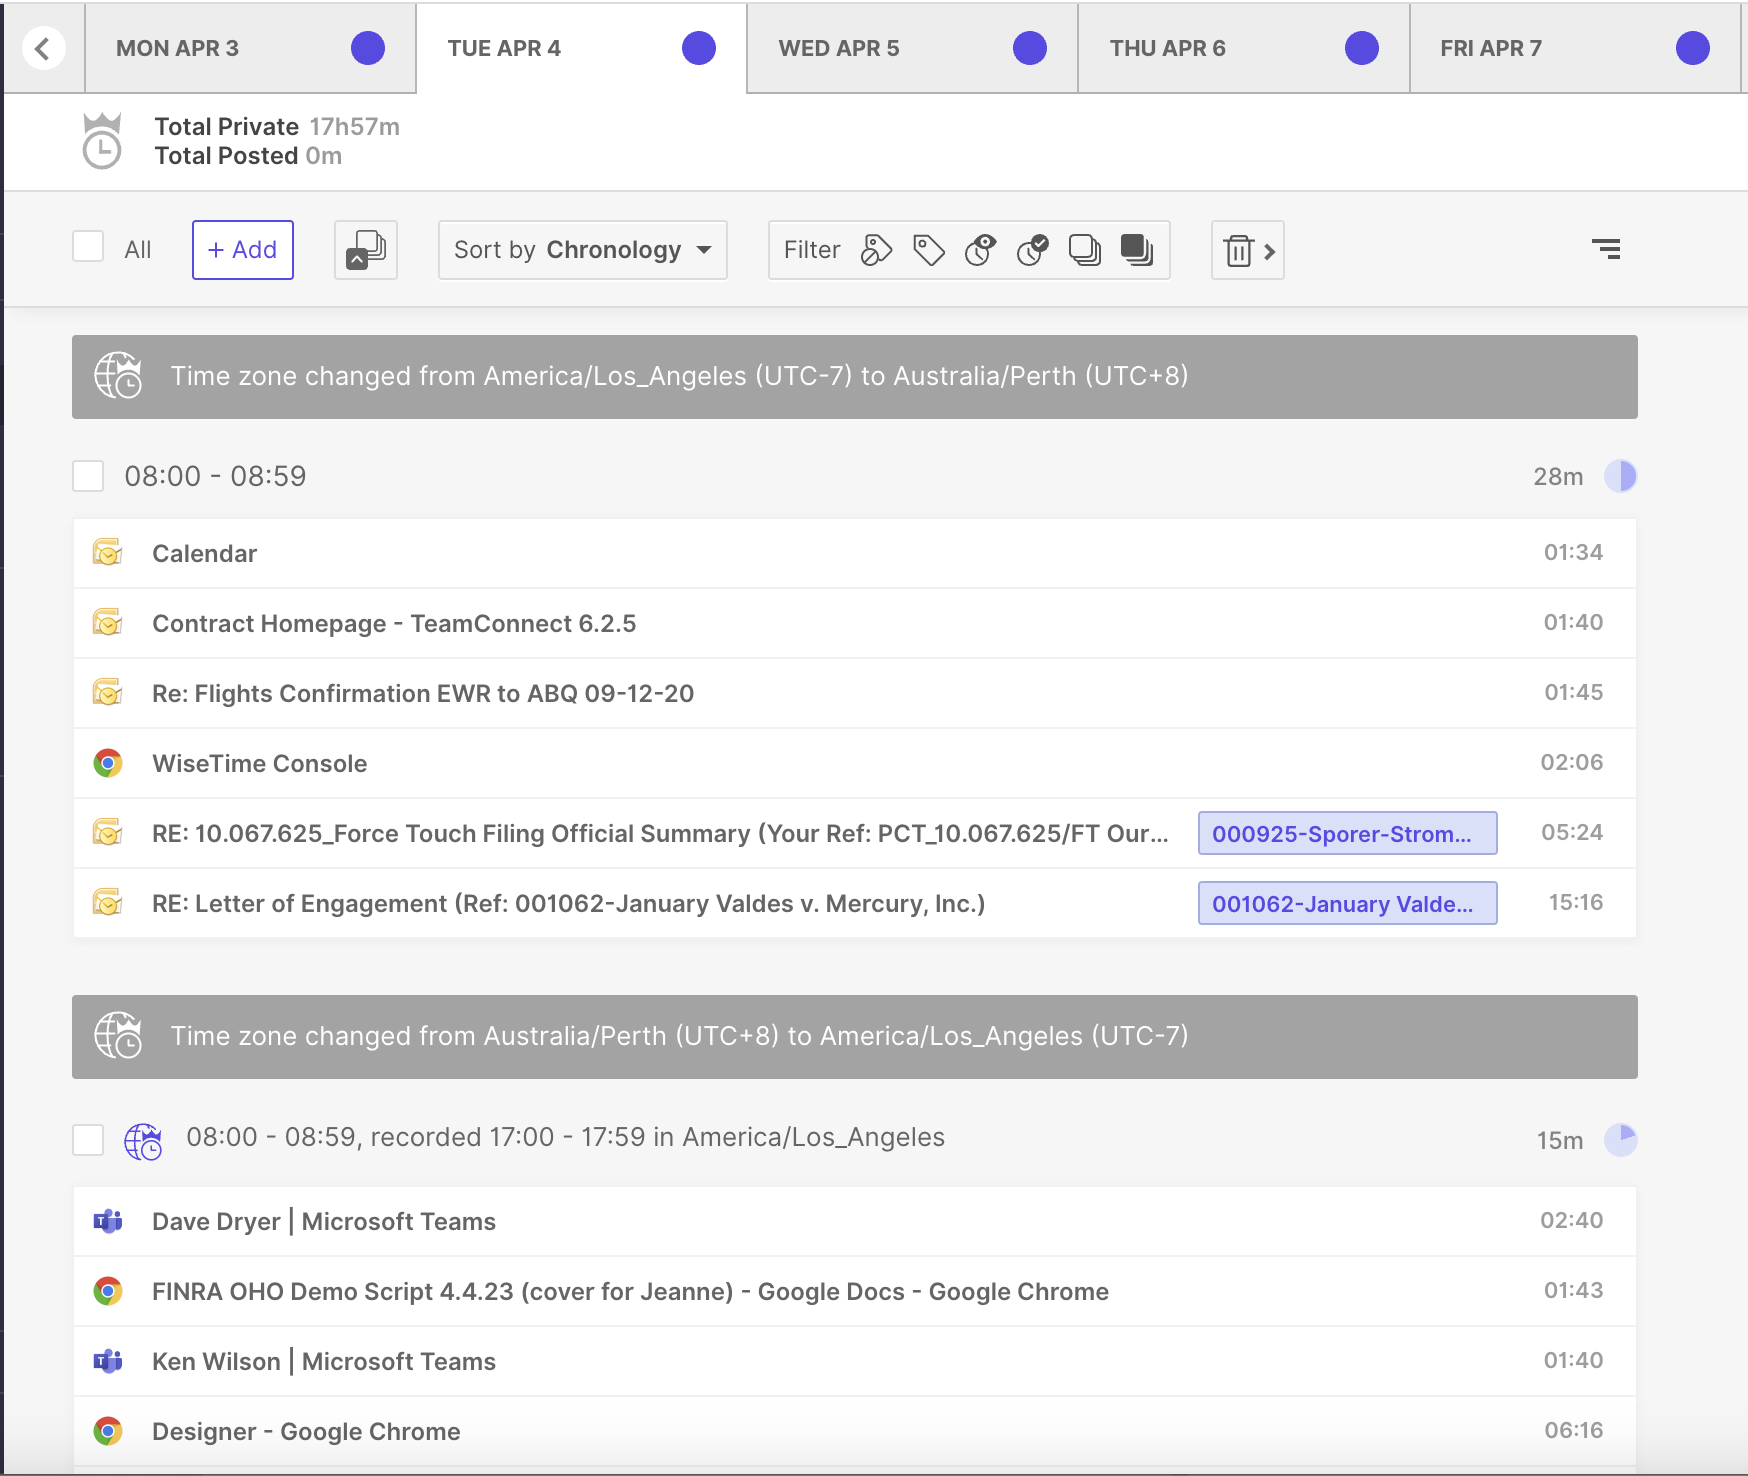
Task: Select Dave Dryer | Microsoft Teams row
Action: coord(855,1221)
